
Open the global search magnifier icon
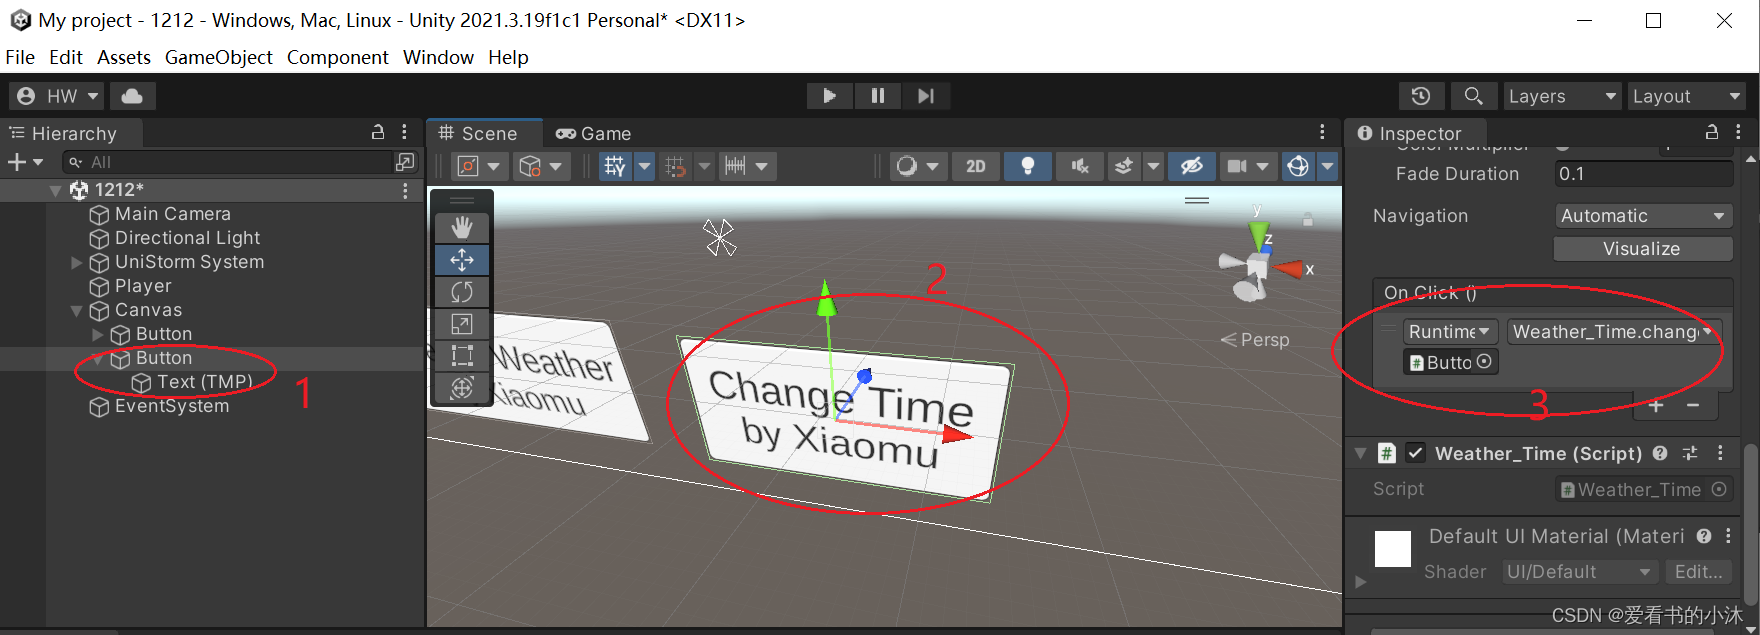pos(1473,96)
